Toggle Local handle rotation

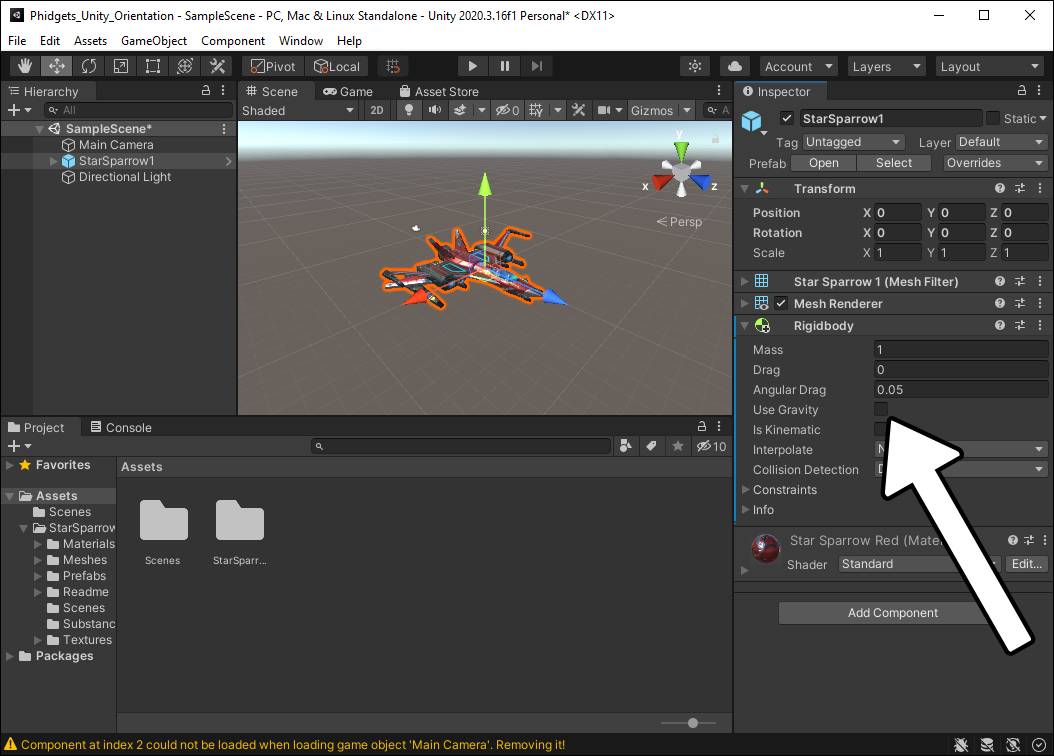click(x=337, y=66)
